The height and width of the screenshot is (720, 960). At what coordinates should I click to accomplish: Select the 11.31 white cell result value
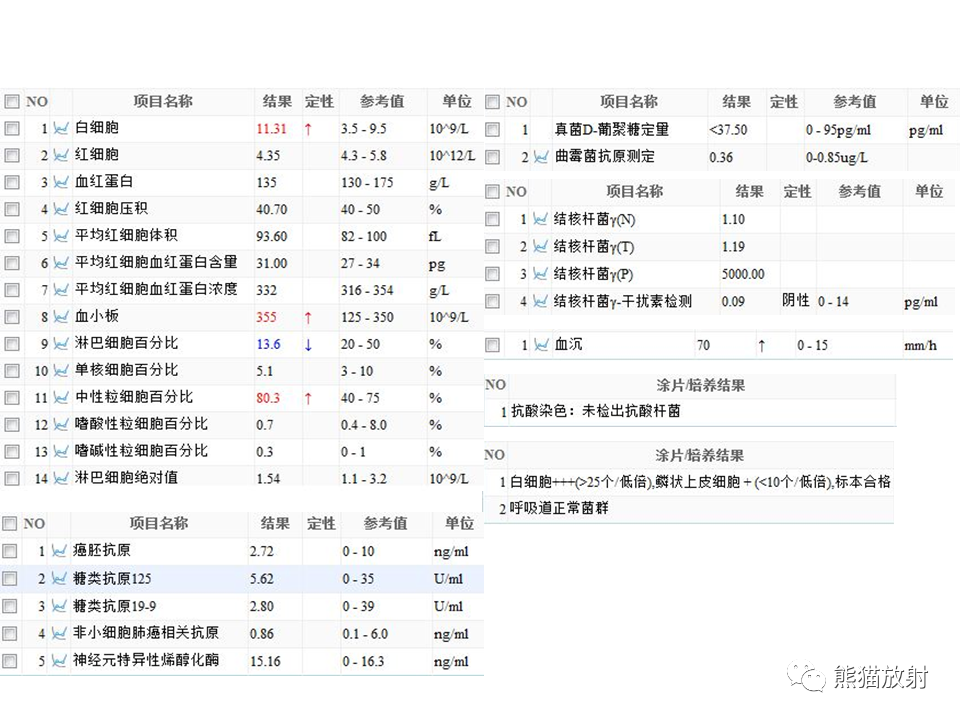[x=271, y=129]
